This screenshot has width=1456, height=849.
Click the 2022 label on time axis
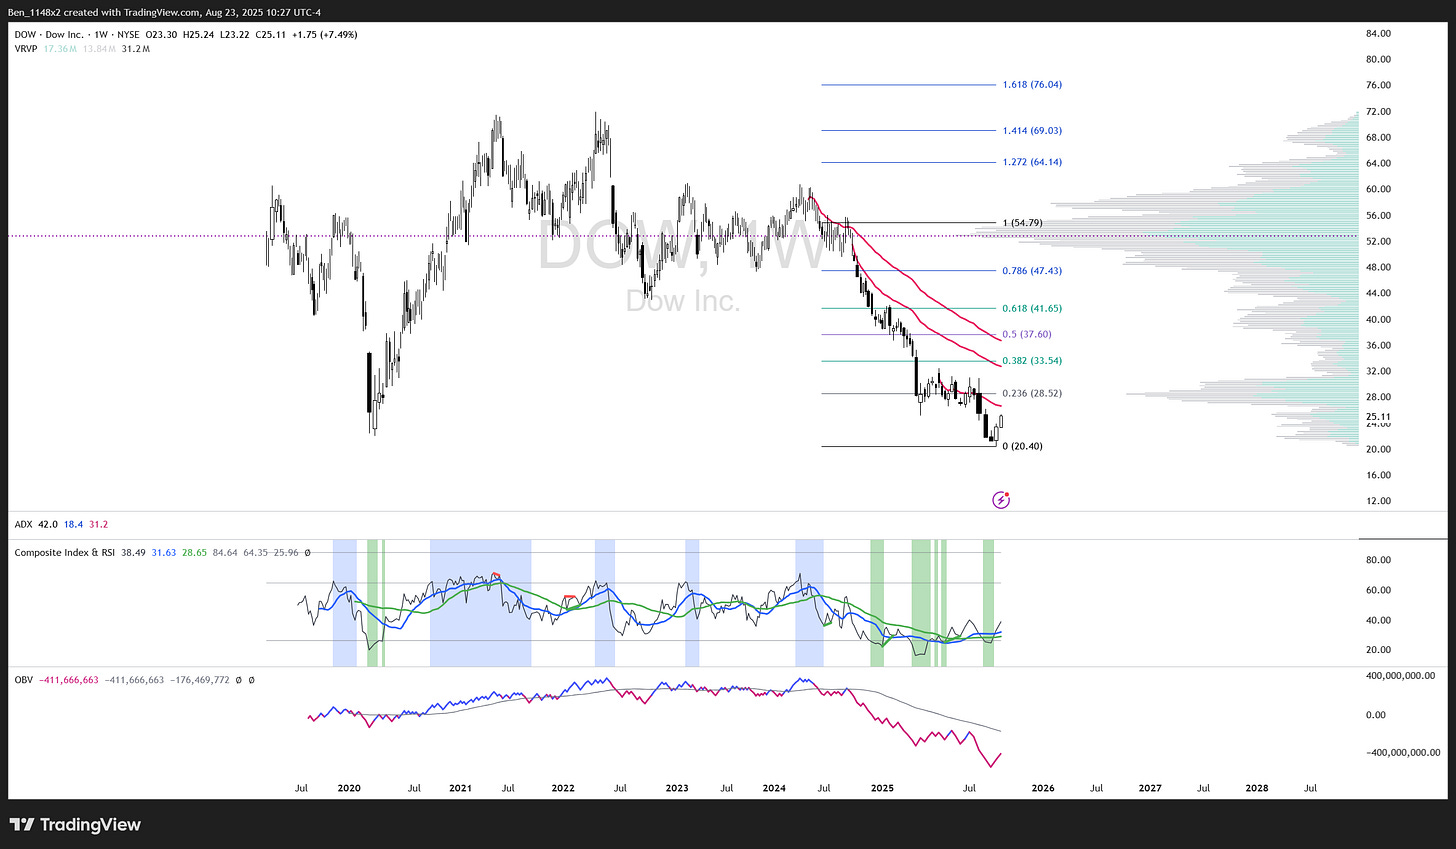click(563, 788)
